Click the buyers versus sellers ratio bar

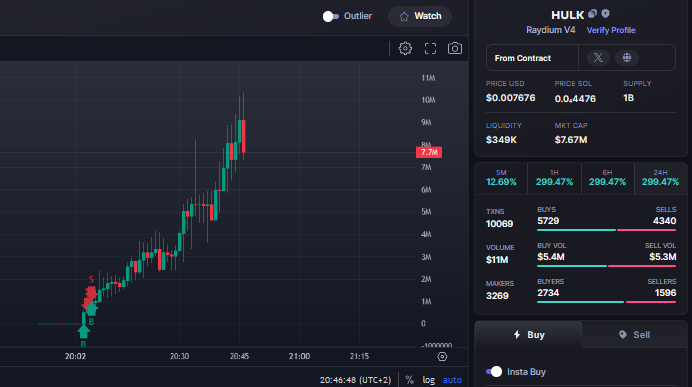tap(606, 302)
